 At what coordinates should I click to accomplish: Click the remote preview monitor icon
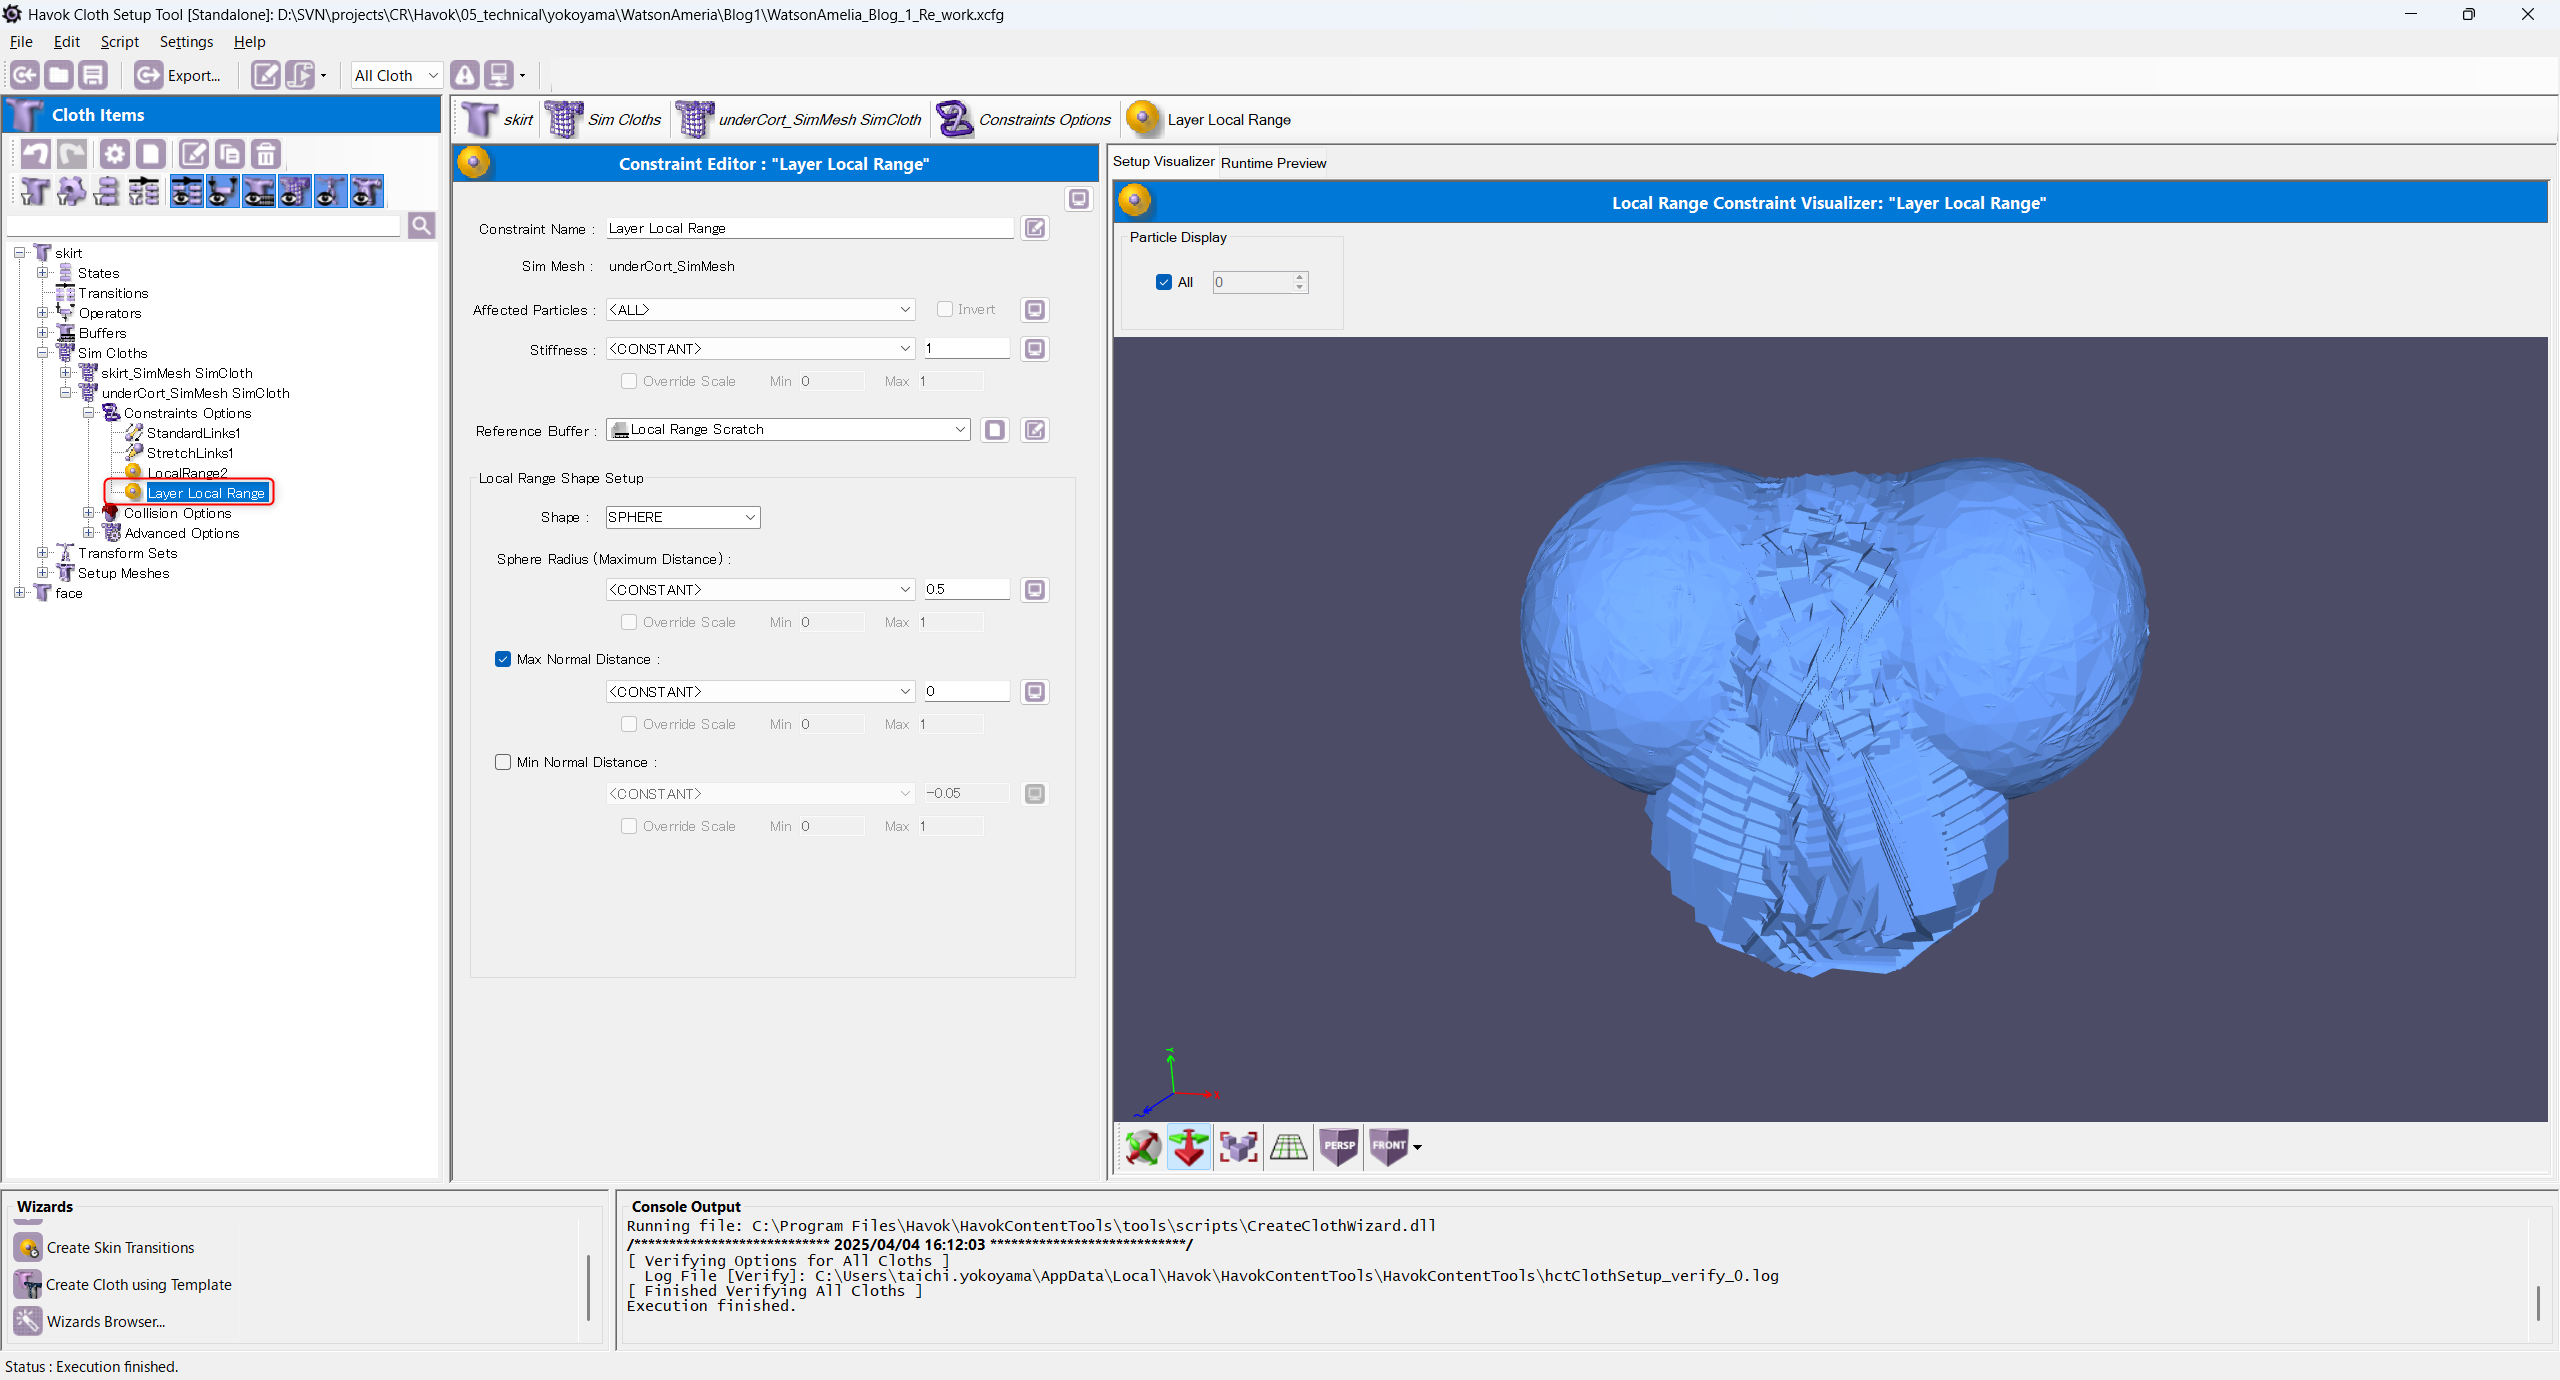tap(499, 75)
